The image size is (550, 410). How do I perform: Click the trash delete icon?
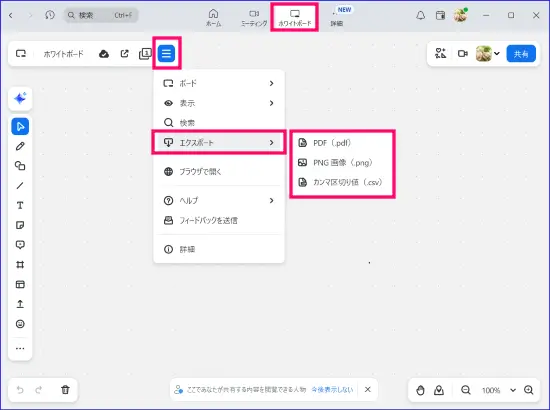(x=65, y=390)
